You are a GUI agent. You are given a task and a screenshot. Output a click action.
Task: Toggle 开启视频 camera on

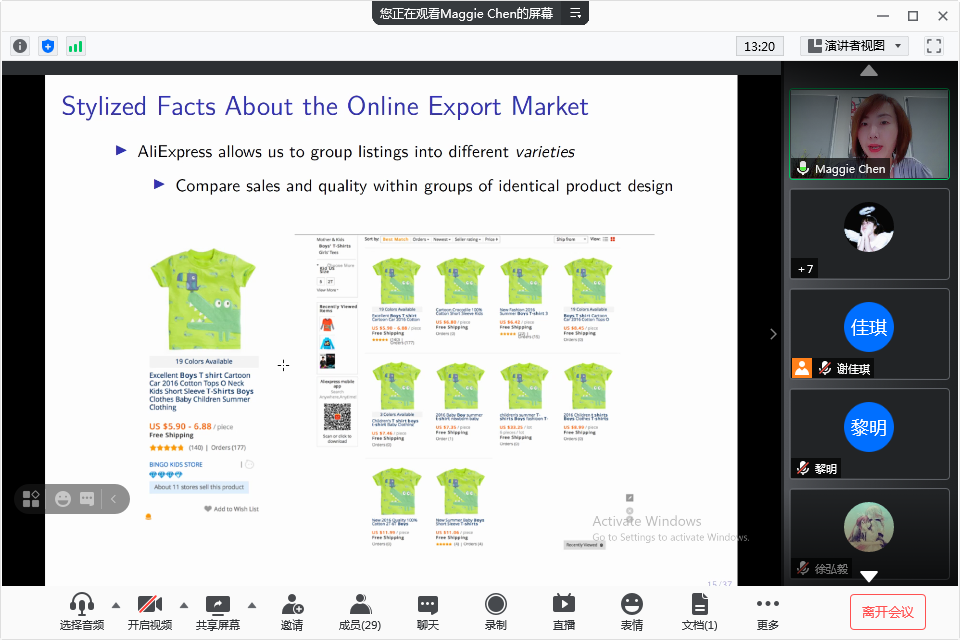[x=149, y=612]
